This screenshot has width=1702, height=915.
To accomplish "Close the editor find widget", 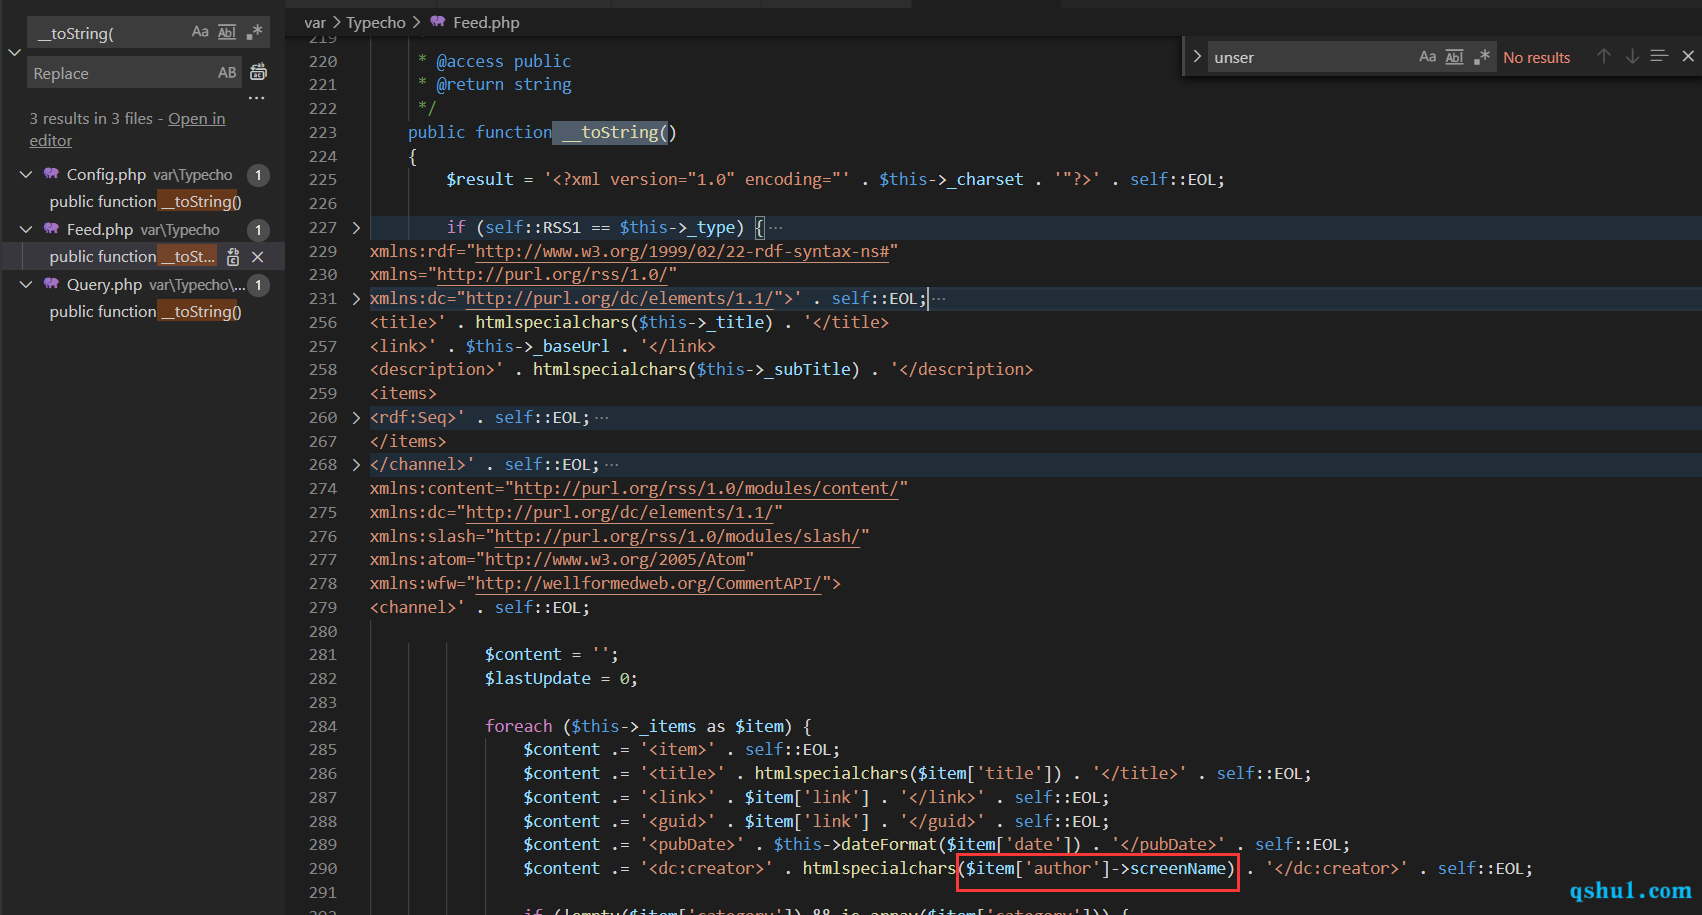I will point(1688,56).
